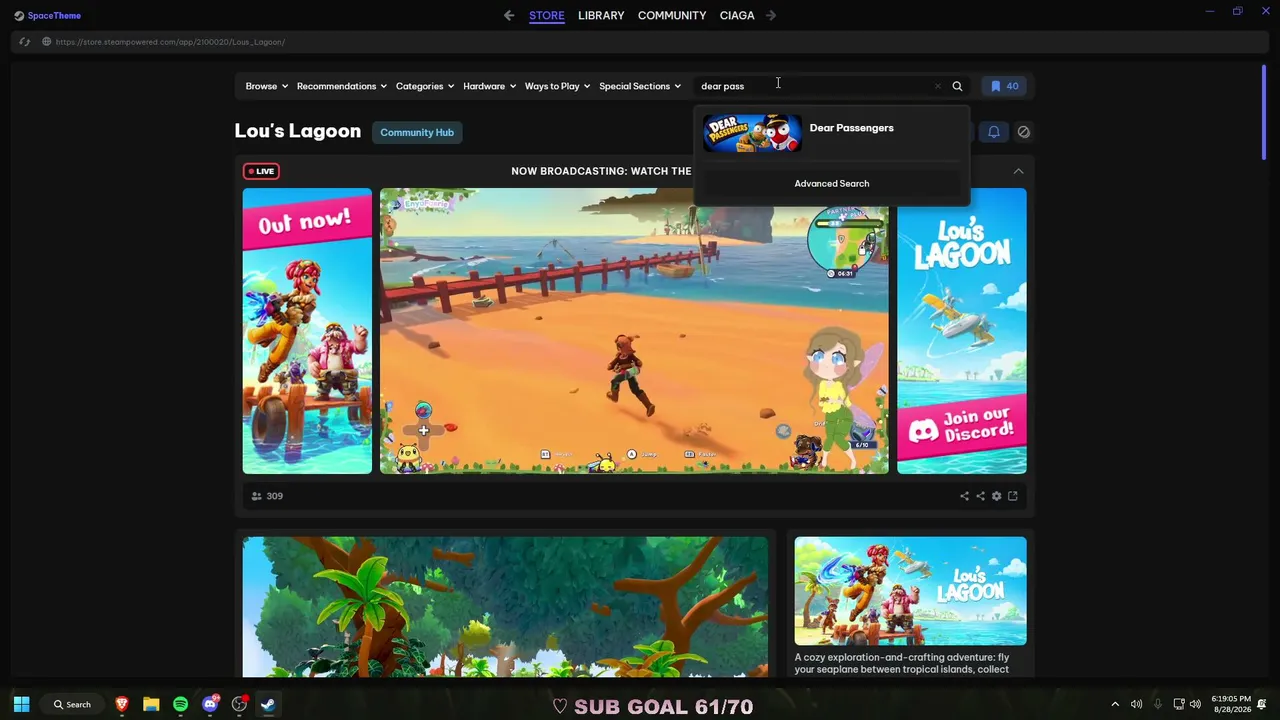Screen dimensions: 1280x720
Task: Open the Windows Start menu
Action: coord(21,704)
